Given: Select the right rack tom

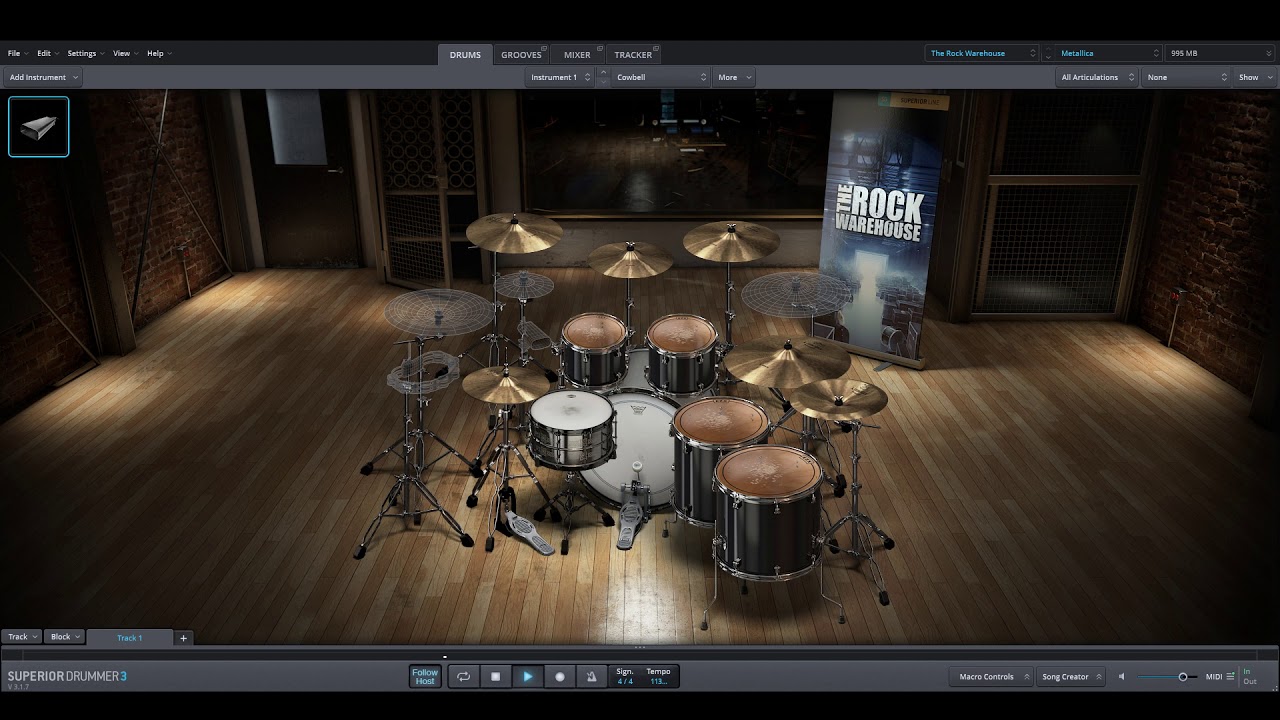Looking at the screenshot, I should (x=682, y=353).
